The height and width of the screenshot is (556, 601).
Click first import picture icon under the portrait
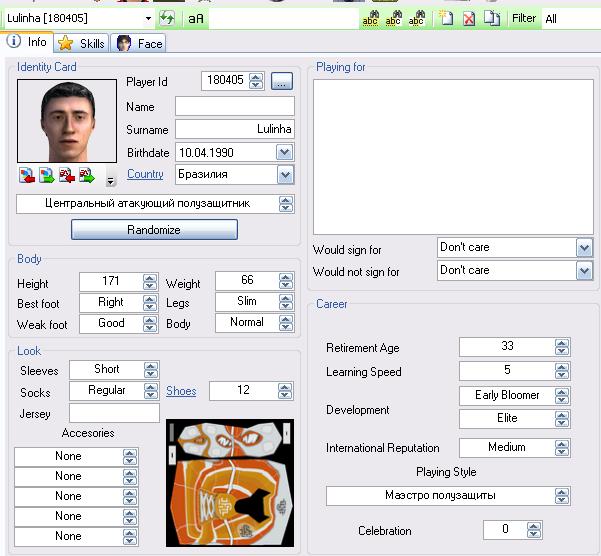coord(27,175)
